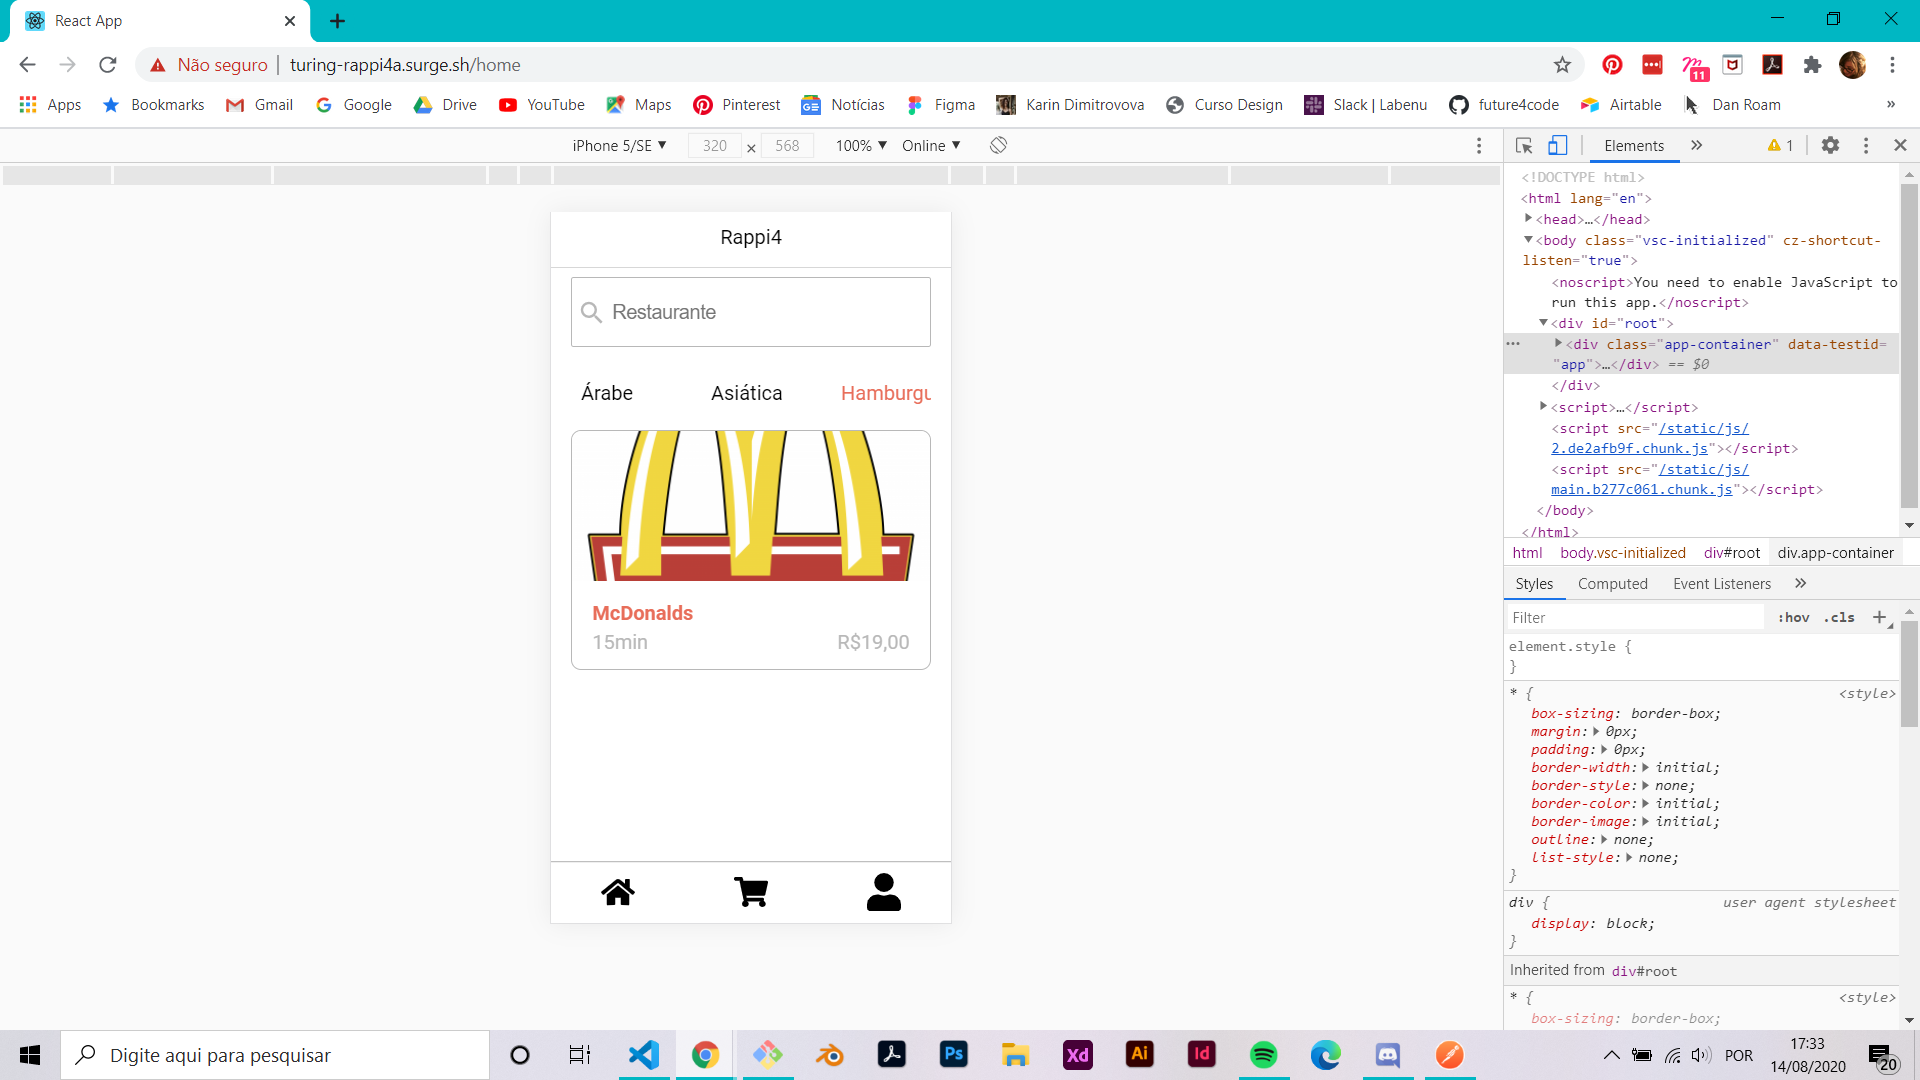This screenshot has width=1920, height=1080.
Task: Activate the inspect element picker icon
Action: tap(1524, 146)
